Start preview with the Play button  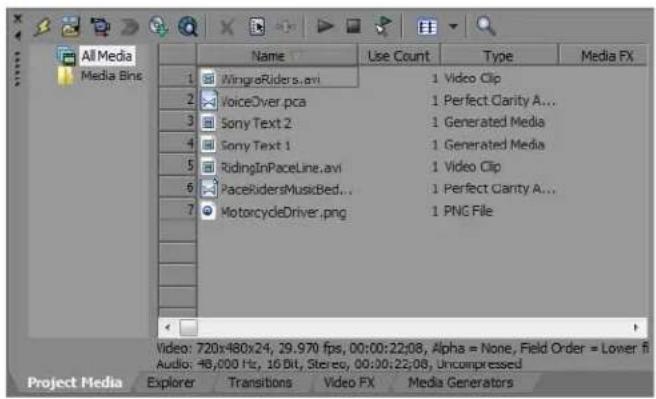[x=325, y=26]
